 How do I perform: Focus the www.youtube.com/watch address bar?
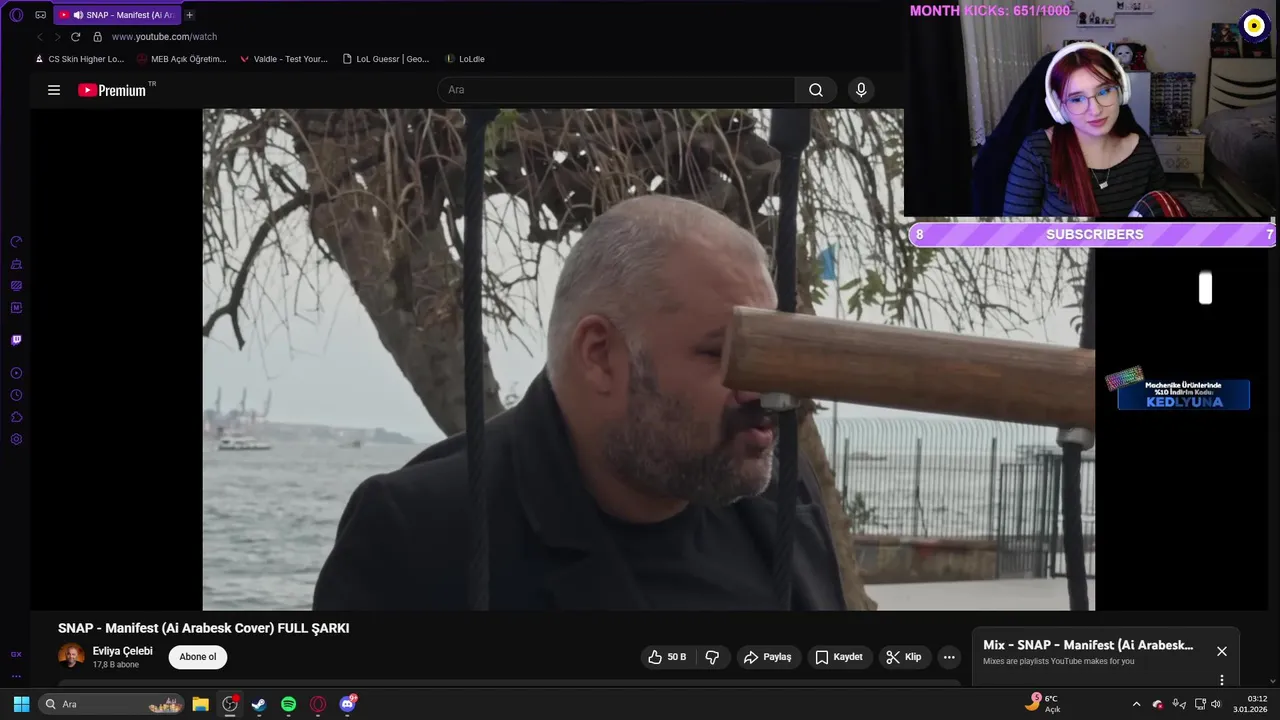pyautogui.click(x=164, y=37)
